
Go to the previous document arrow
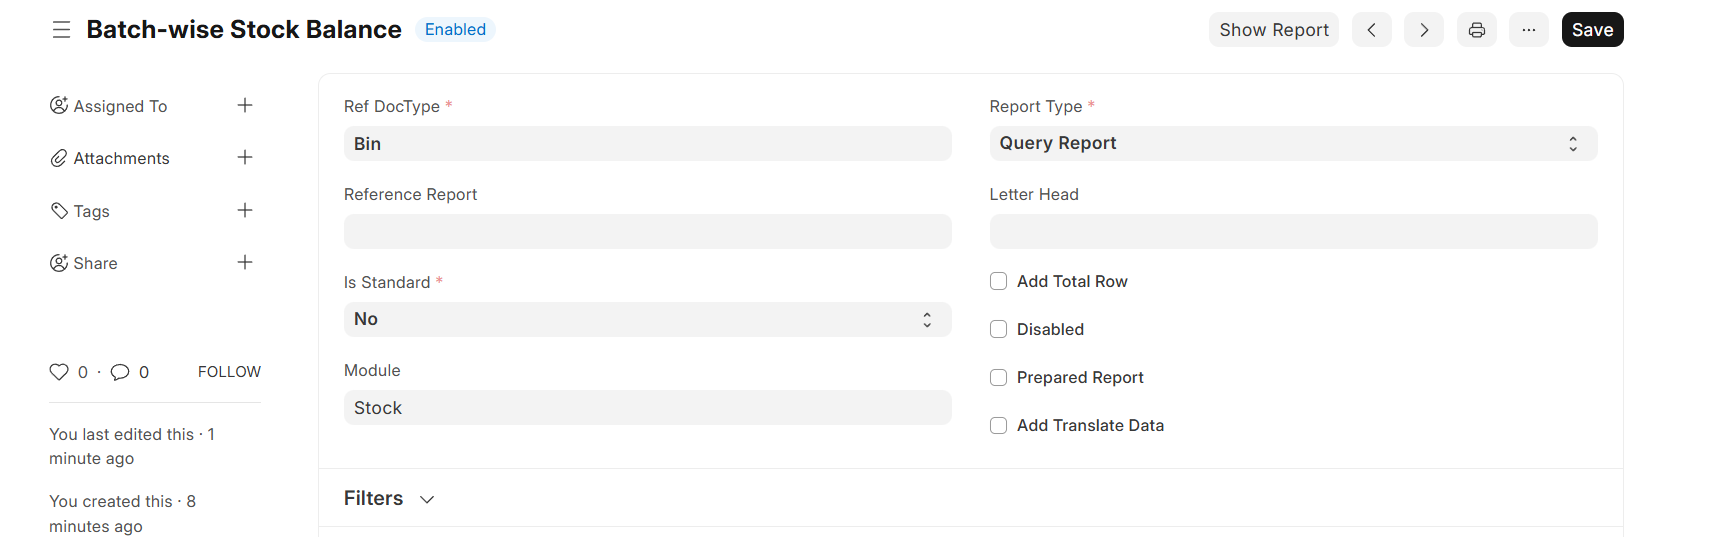1371,30
